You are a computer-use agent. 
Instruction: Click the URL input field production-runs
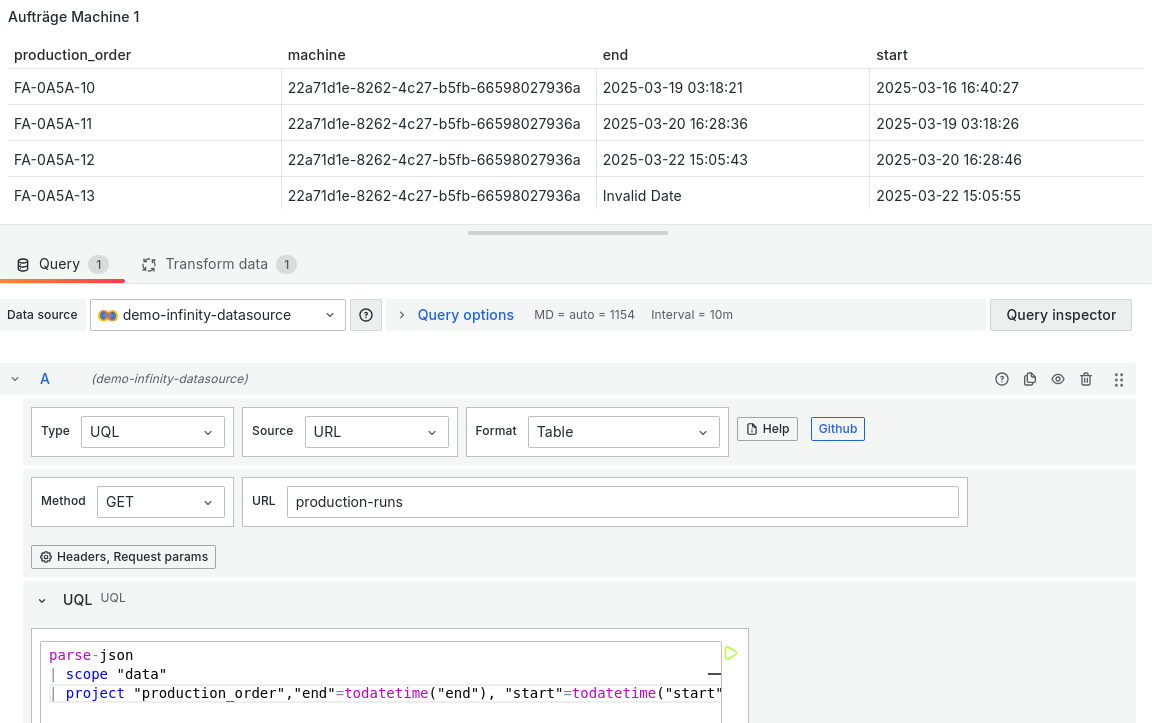(x=622, y=502)
